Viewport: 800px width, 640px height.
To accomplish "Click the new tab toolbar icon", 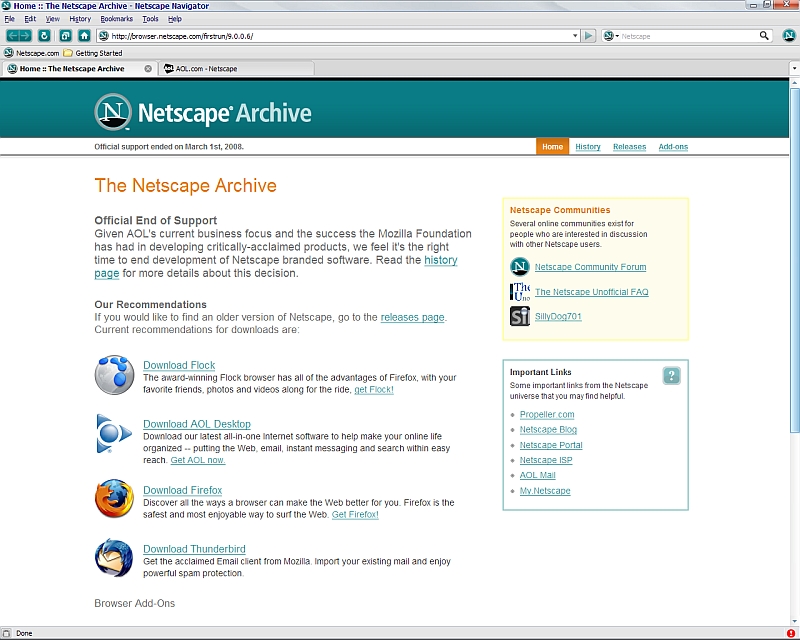I will coord(65,36).
